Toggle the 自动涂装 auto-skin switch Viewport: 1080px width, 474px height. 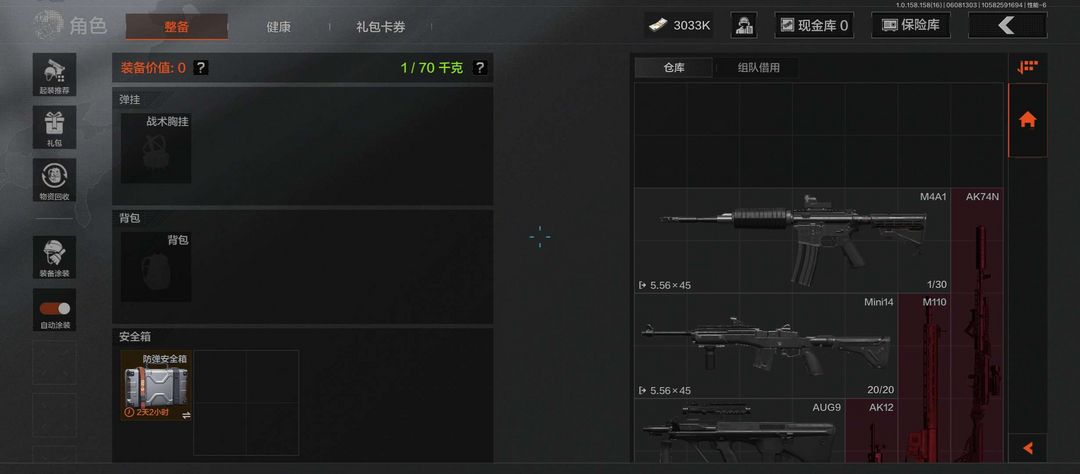tap(54, 309)
